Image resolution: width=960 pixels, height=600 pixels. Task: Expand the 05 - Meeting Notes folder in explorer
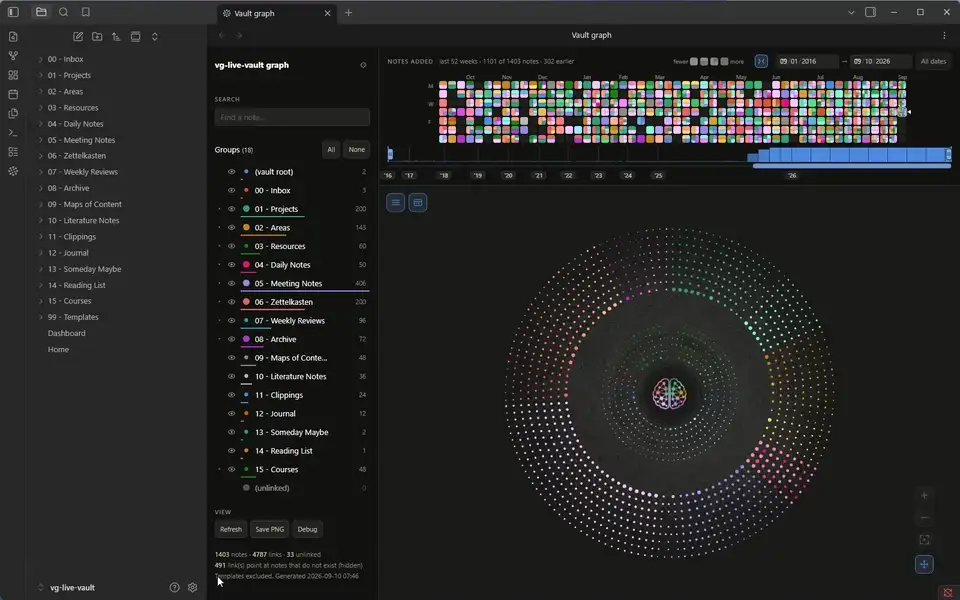click(40, 140)
